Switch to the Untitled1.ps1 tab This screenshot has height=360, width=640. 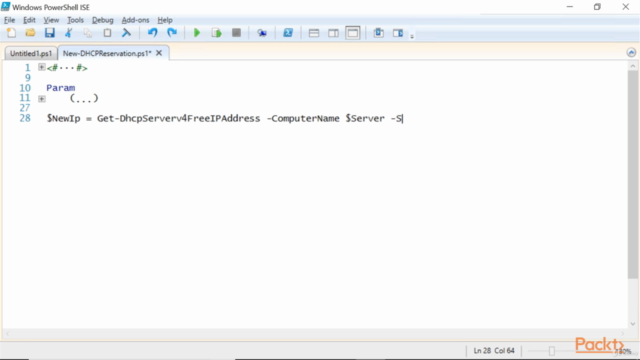(31, 53)
